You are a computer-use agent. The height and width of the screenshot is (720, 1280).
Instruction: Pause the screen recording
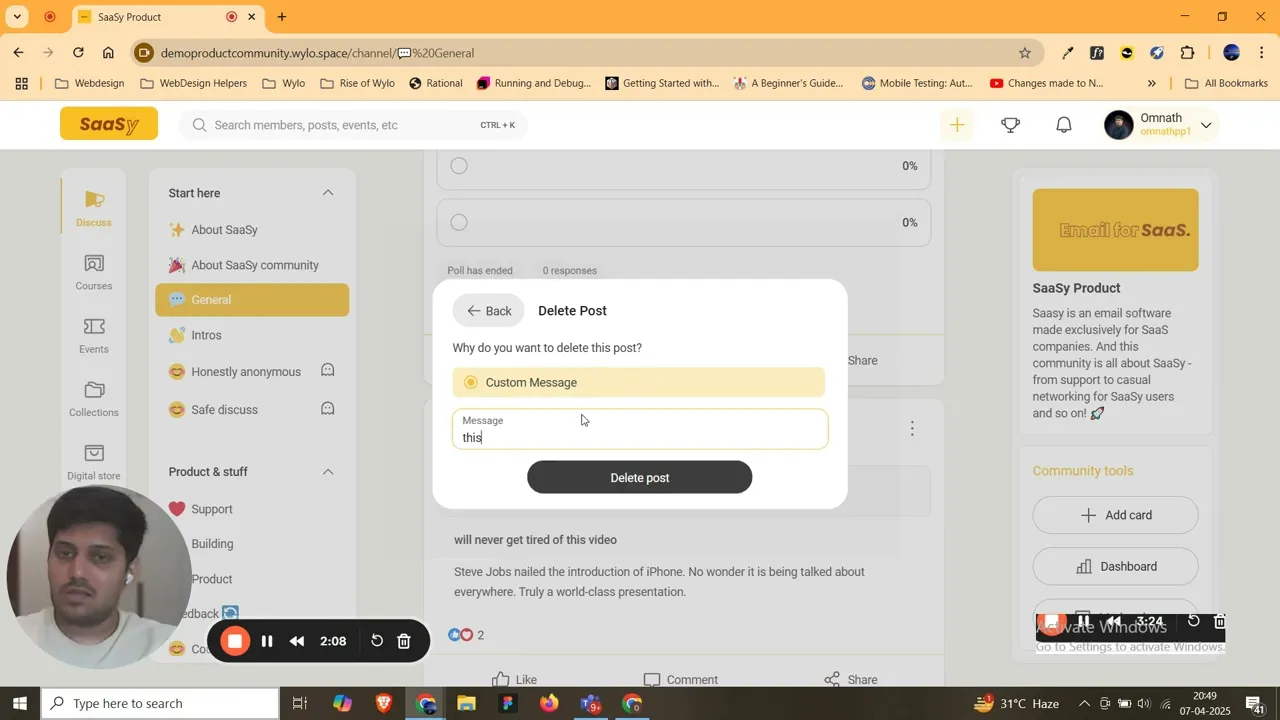267,642
